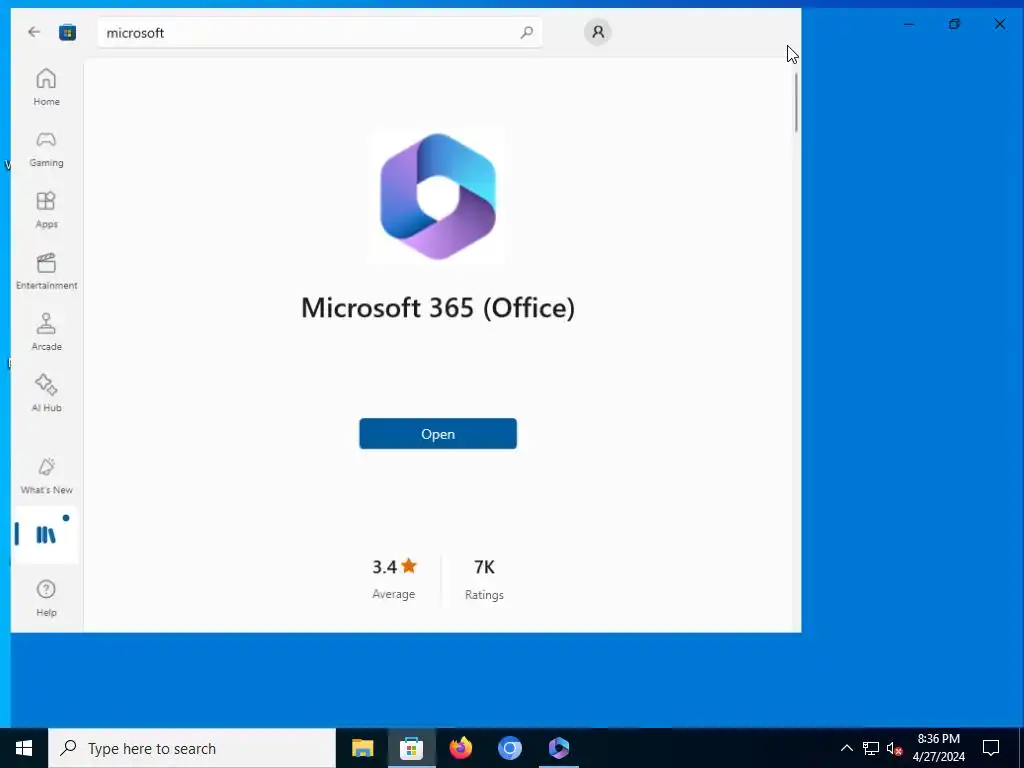Launch Firefox from the taskbar
Image resolution: width=1024 pixels, height=768 pixels.
pos(460,748)
